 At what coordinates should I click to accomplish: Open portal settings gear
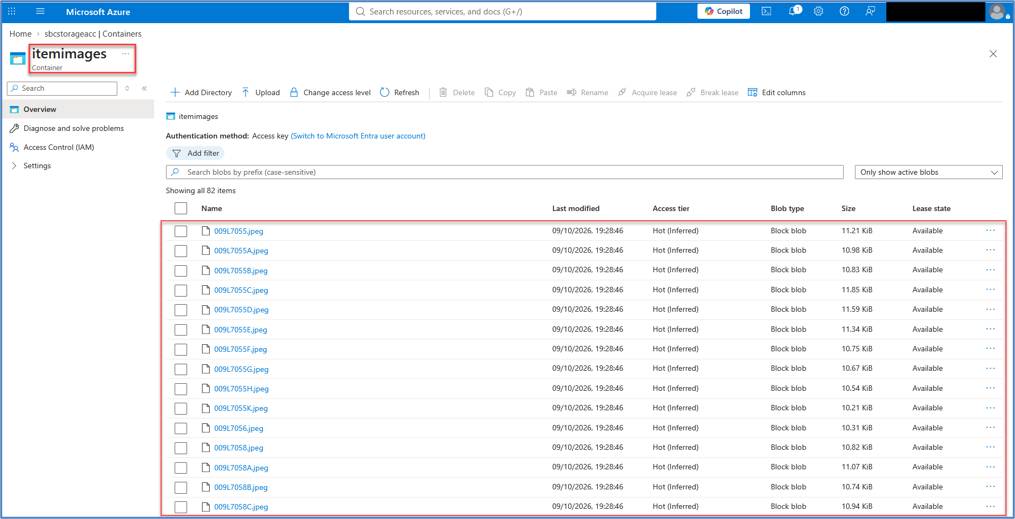pyautogui.click(x=818, y=12)
